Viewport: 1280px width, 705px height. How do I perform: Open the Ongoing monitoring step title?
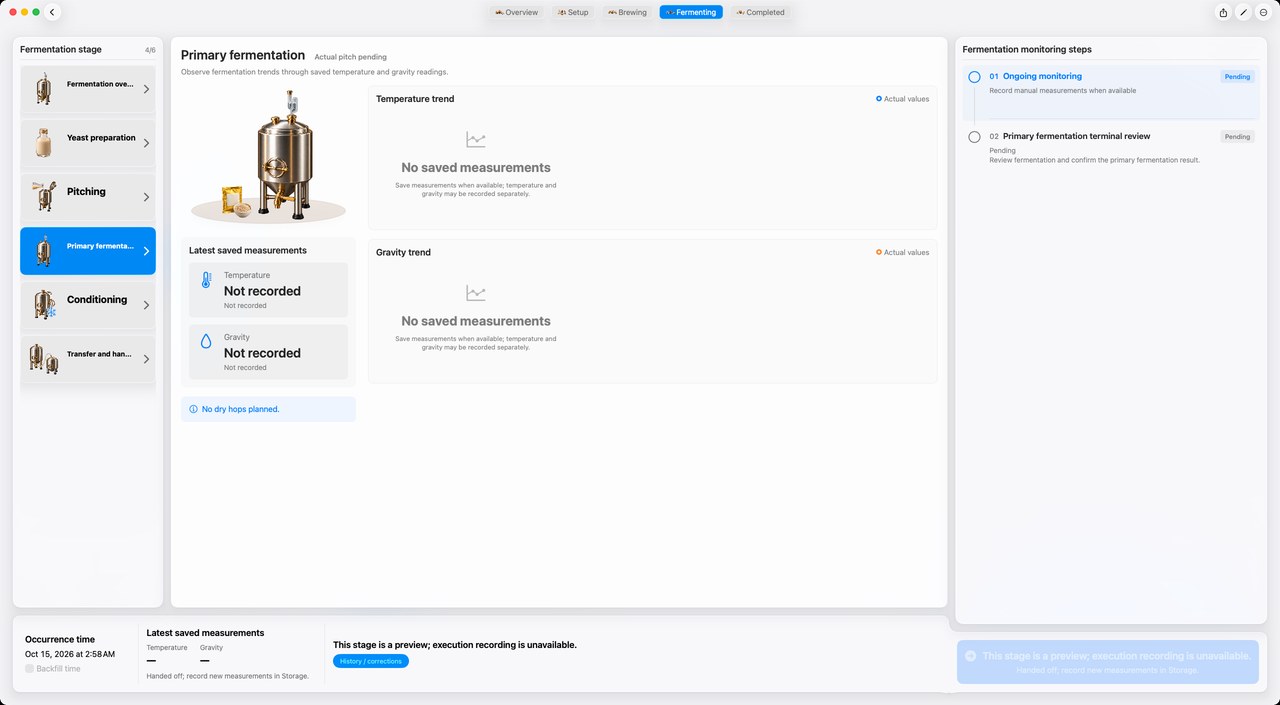[1042, 76]
